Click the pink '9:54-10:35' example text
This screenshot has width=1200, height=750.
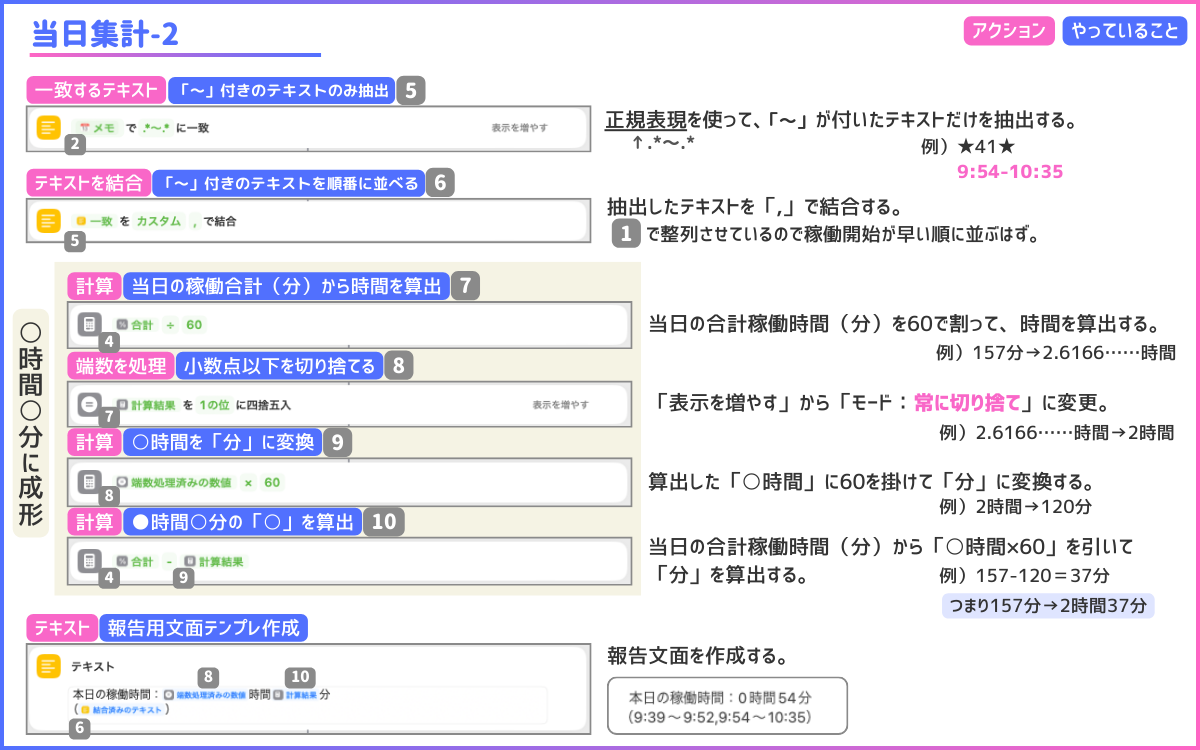click(x=1009, y=172)
